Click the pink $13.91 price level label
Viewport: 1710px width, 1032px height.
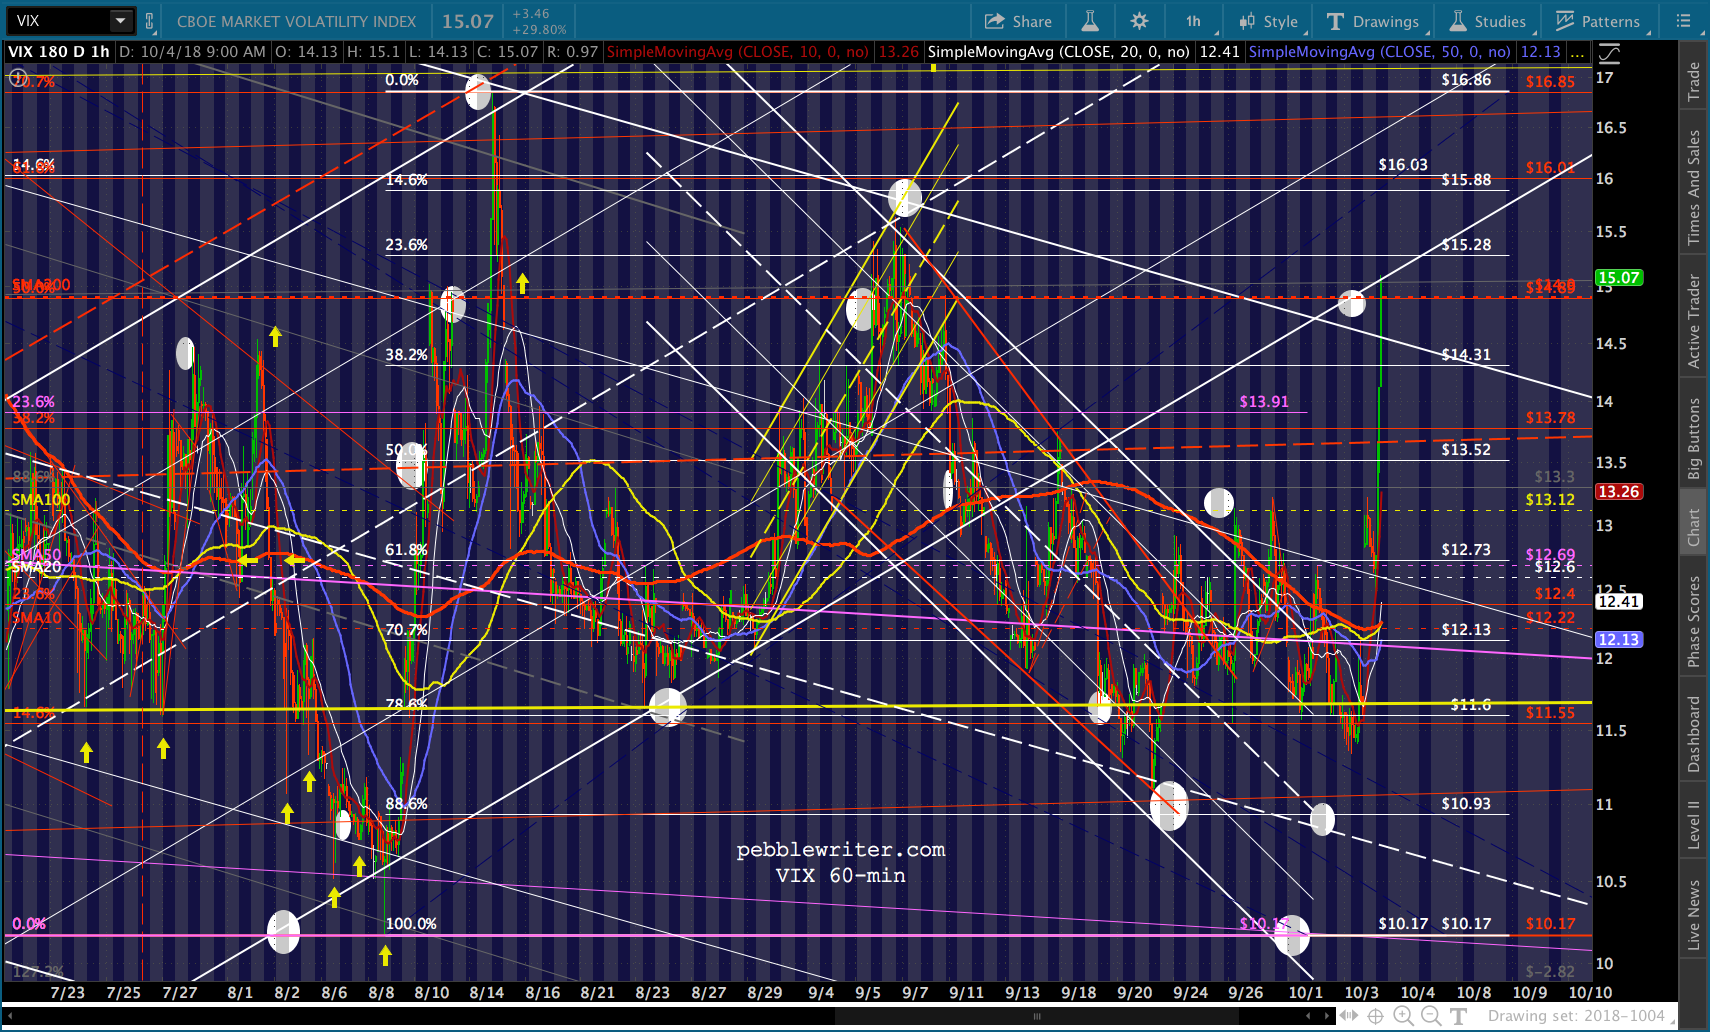(x=1264, y=402)
